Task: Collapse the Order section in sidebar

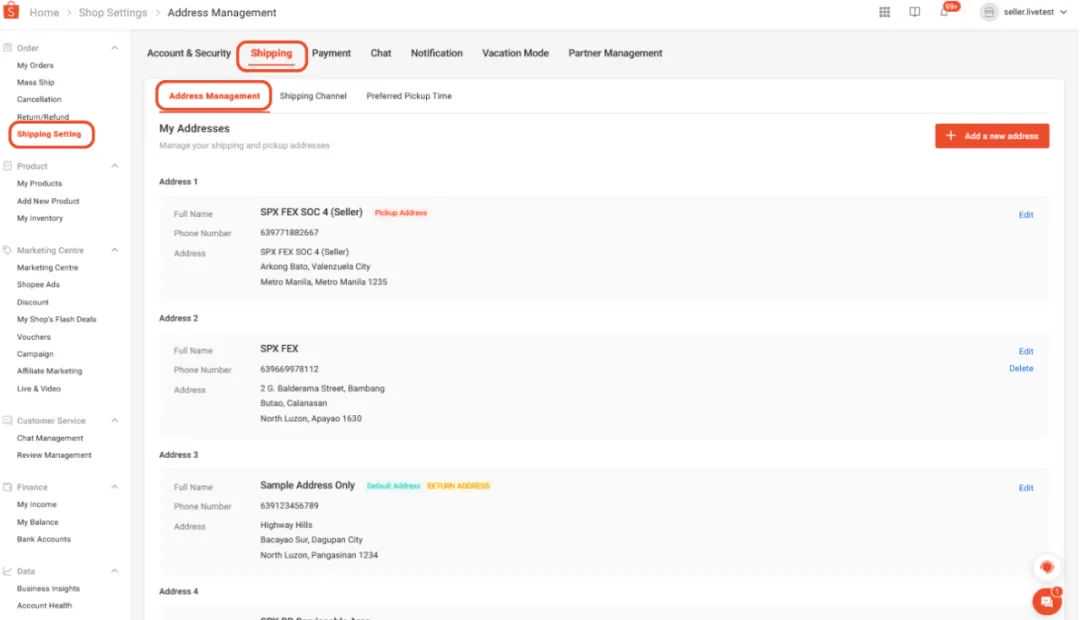Action: tap(112, 47)
